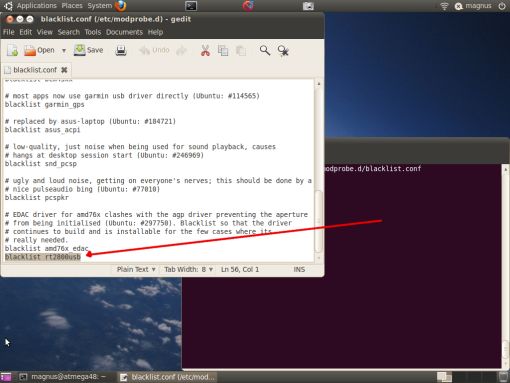Click the Copy icon in toolbar

click(223, 50)
